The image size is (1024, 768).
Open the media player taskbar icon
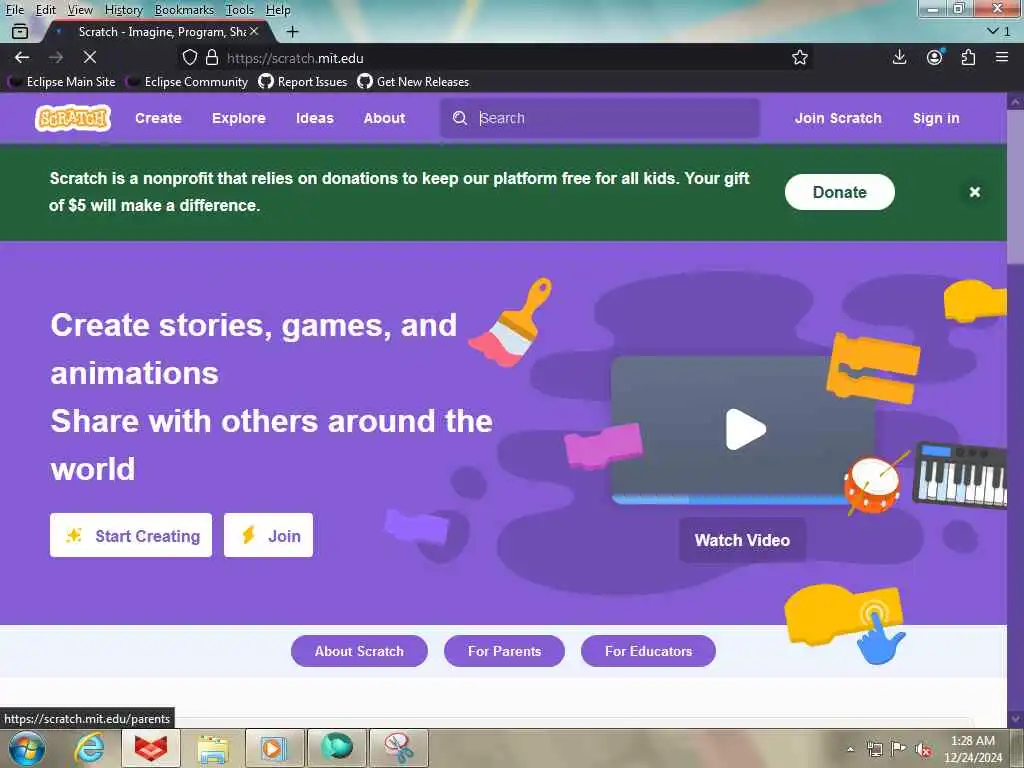(x=274, y=748)
